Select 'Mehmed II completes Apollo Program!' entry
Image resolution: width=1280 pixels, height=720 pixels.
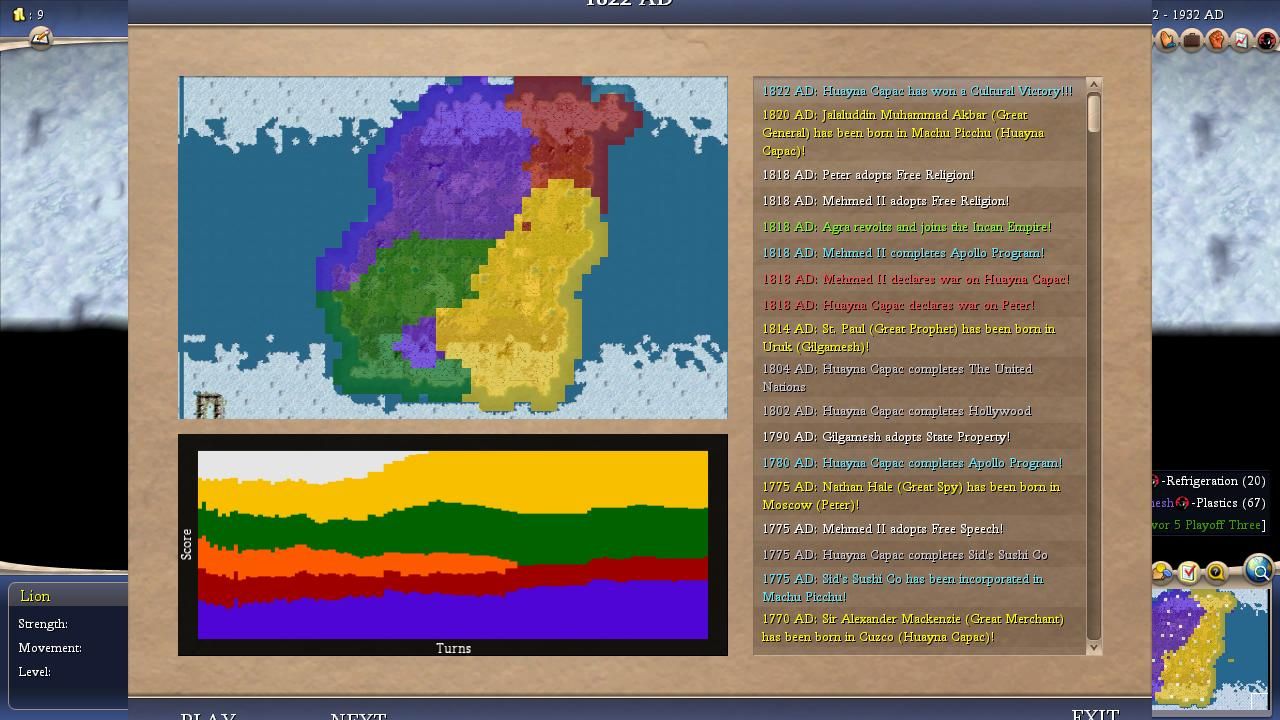[x=918, y=253]
